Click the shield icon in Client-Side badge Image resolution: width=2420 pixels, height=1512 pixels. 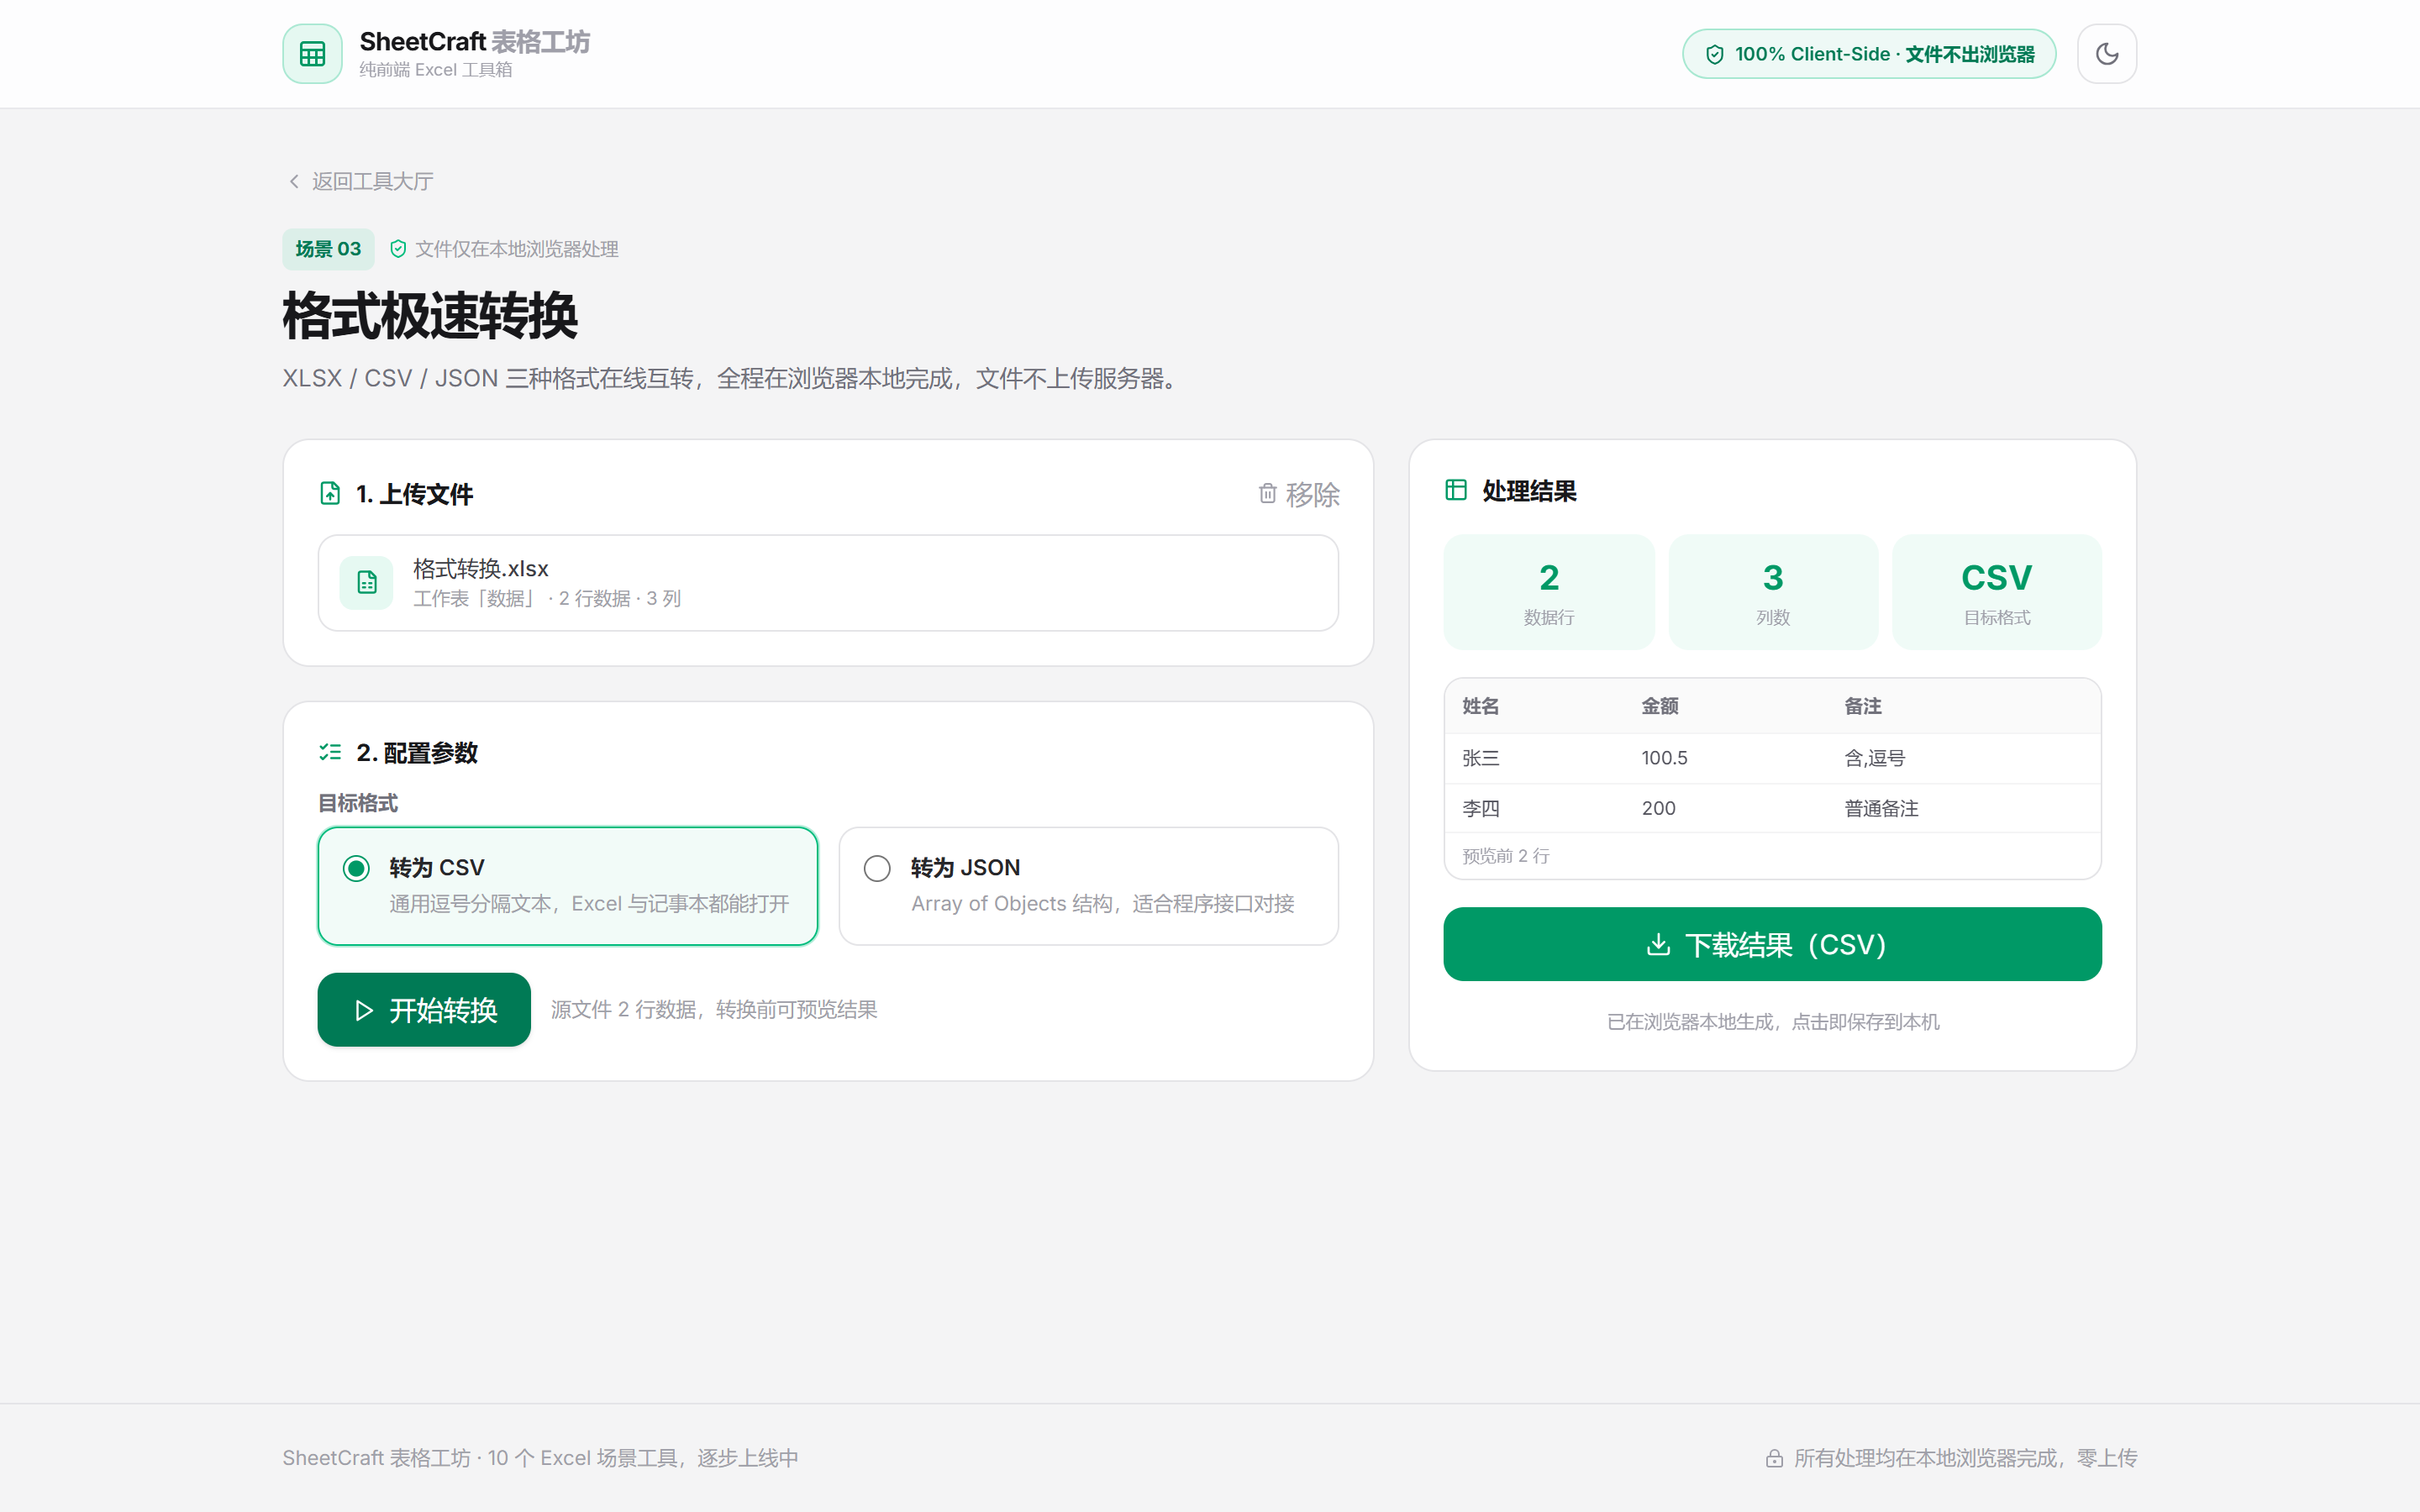click(x=1714, y=55)
